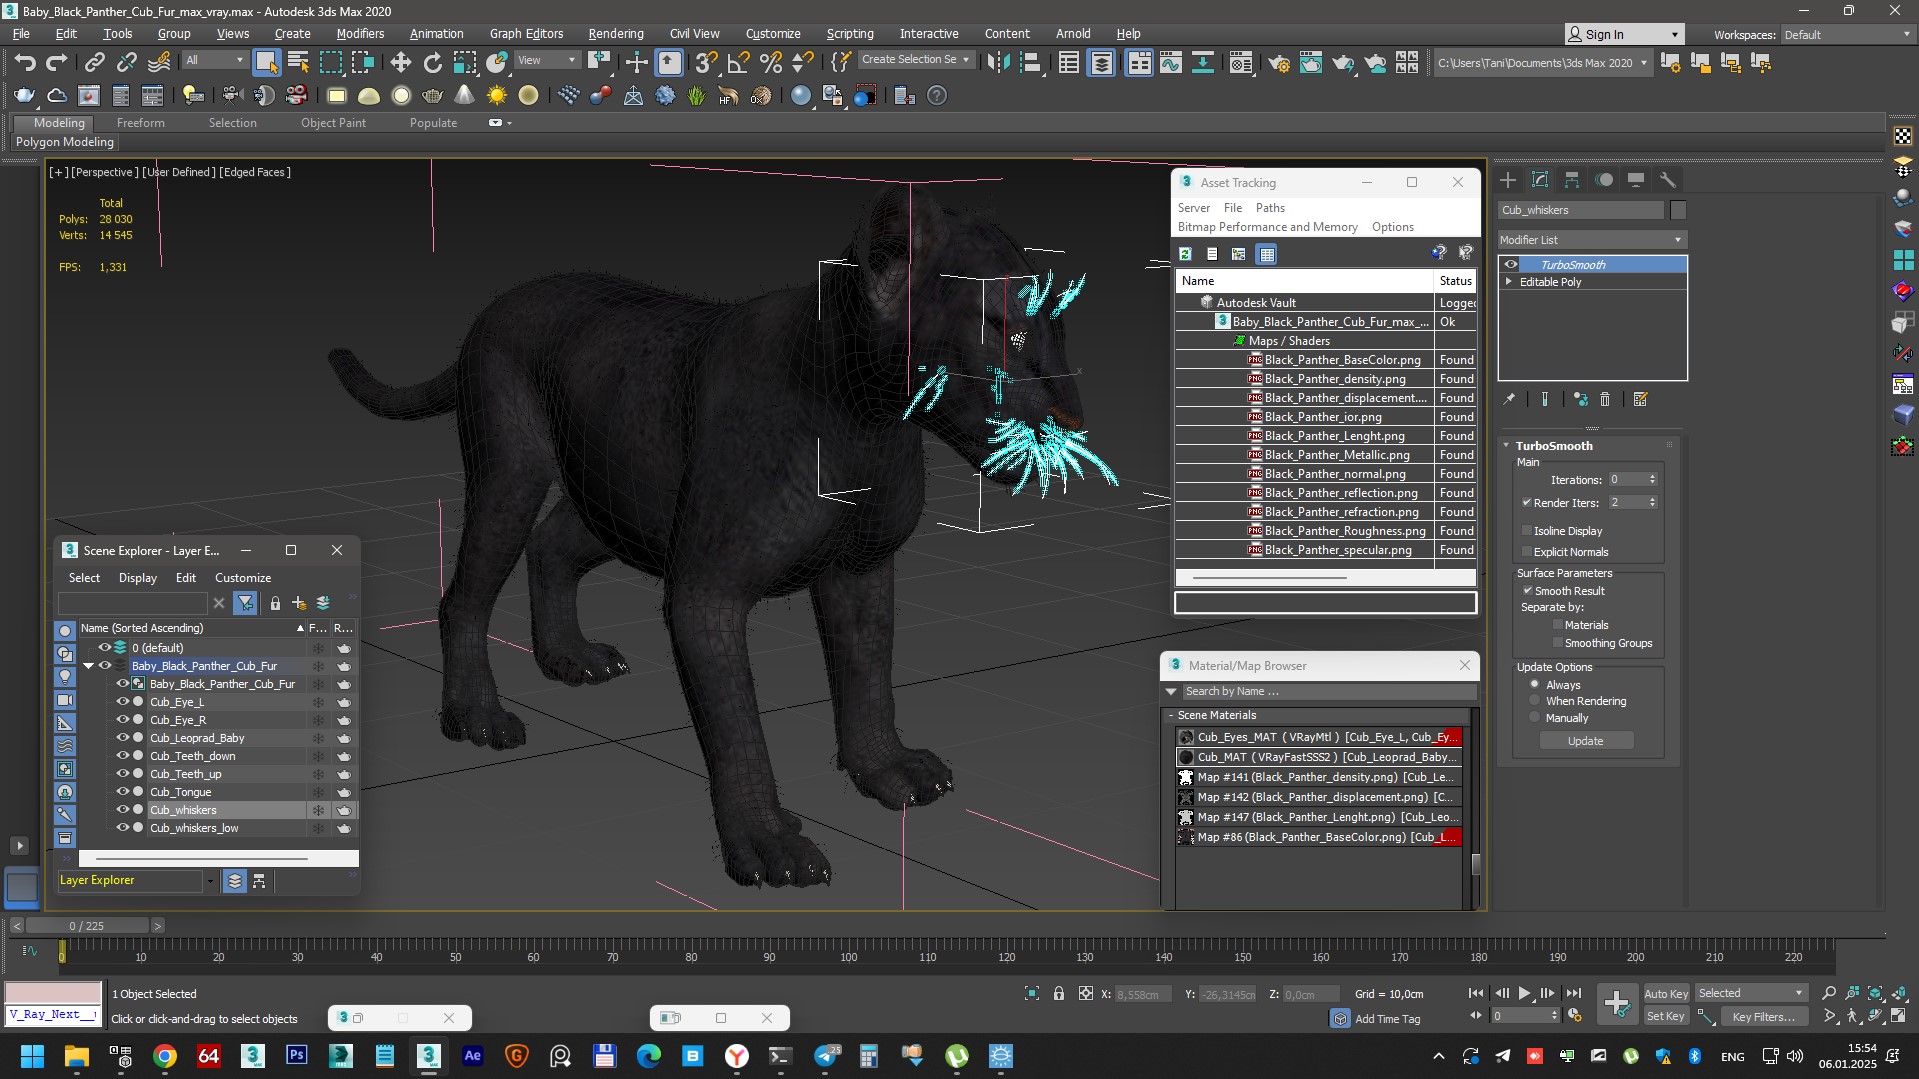
Task: Select the Move transform tool
Action: click(400, 63)
